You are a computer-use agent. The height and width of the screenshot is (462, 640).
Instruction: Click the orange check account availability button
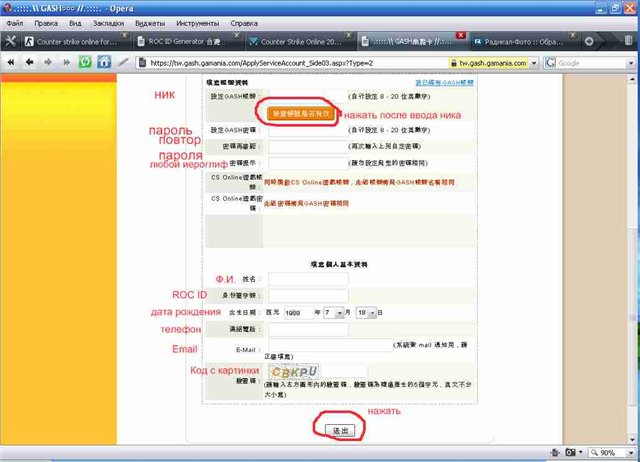pyautogui.click(x=301, y=114)
